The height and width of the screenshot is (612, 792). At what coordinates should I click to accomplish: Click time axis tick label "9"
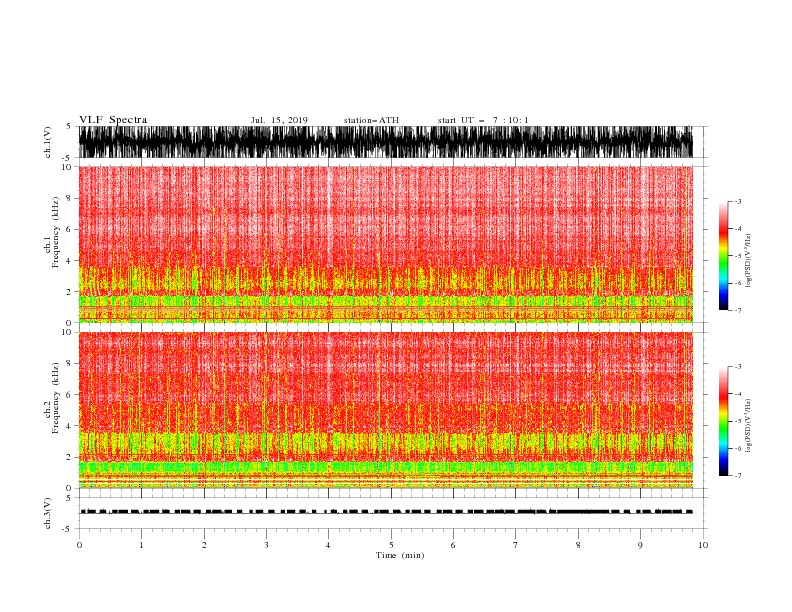pyautogui.click(x=640, y=545)
